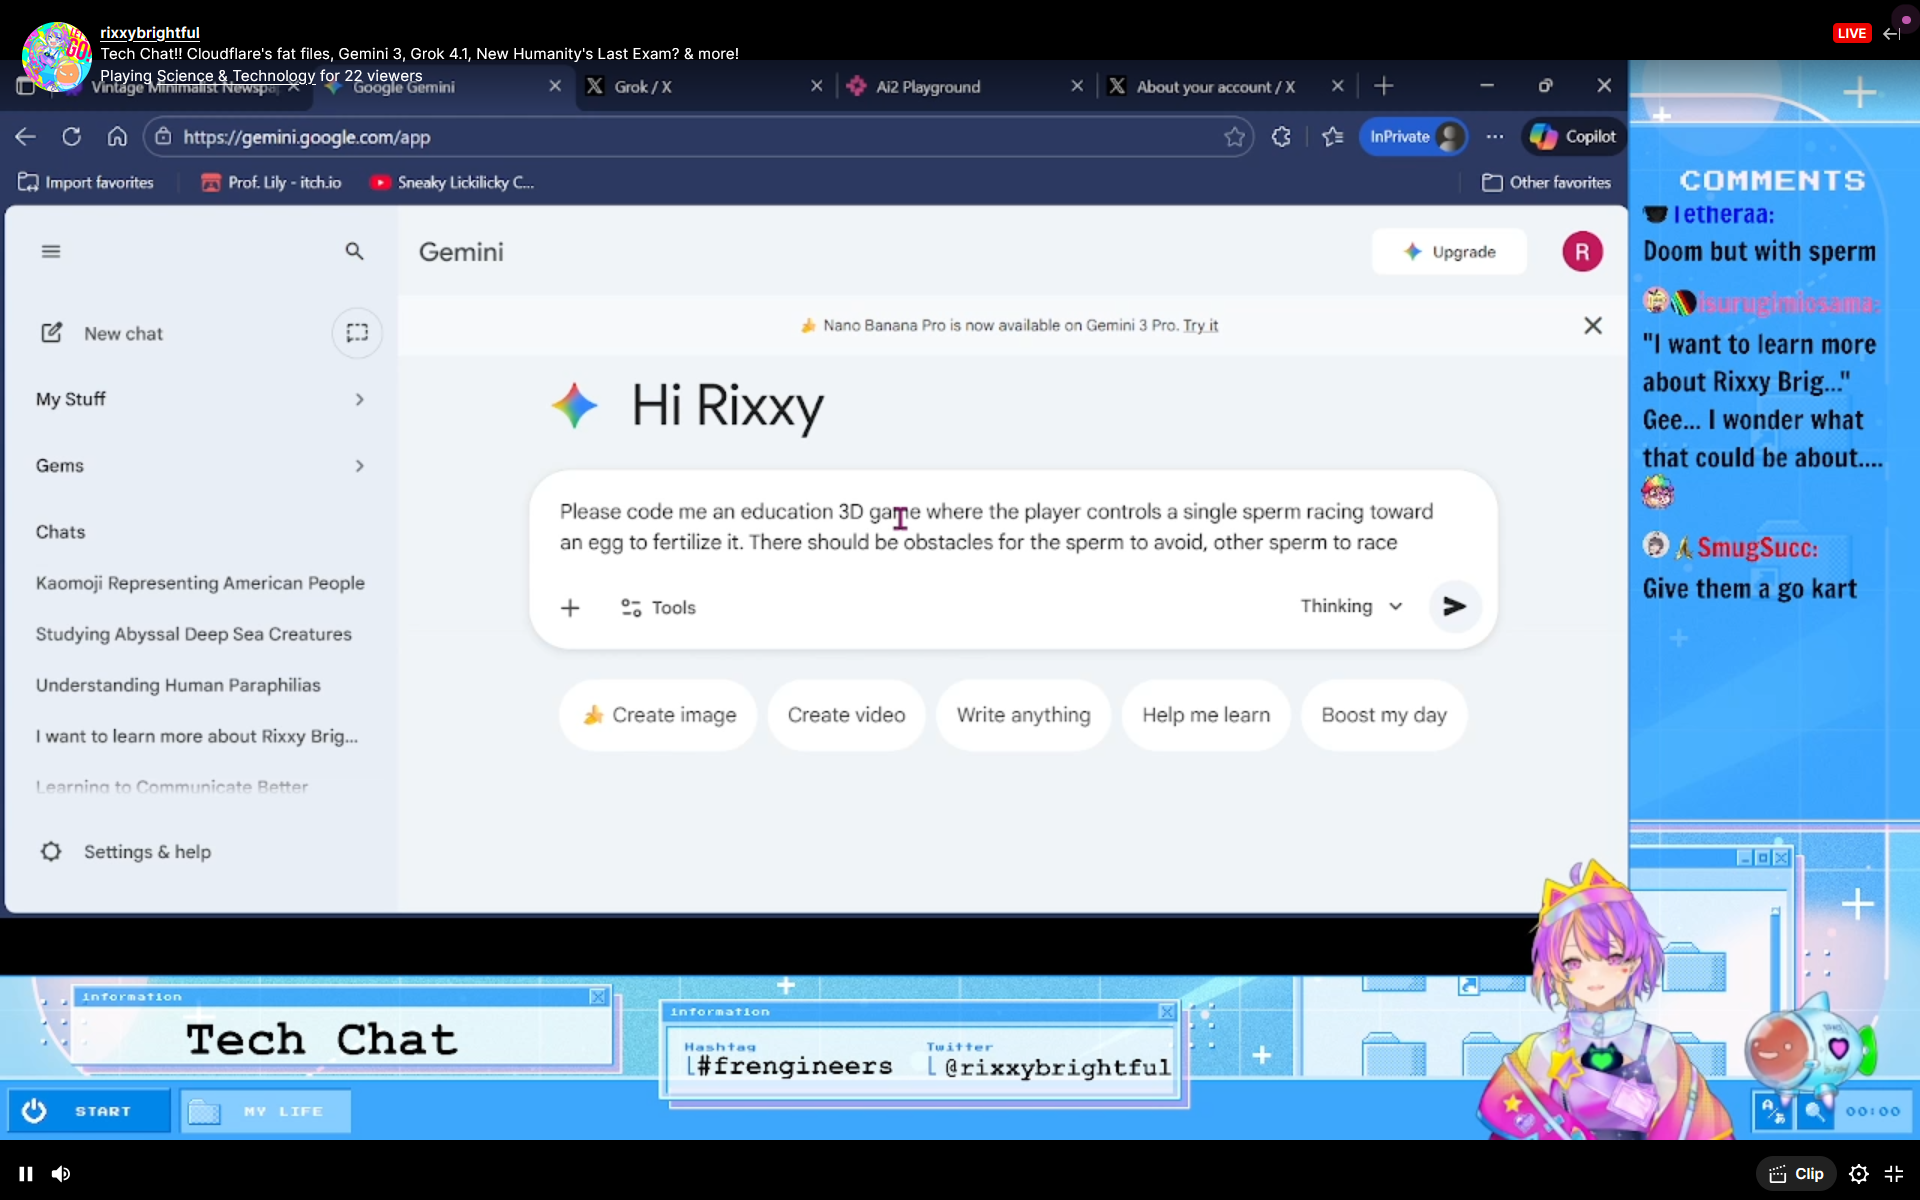The image size is (1920, 1200).
Task: Click the Upgrade button
Action: click(1449, 252)
